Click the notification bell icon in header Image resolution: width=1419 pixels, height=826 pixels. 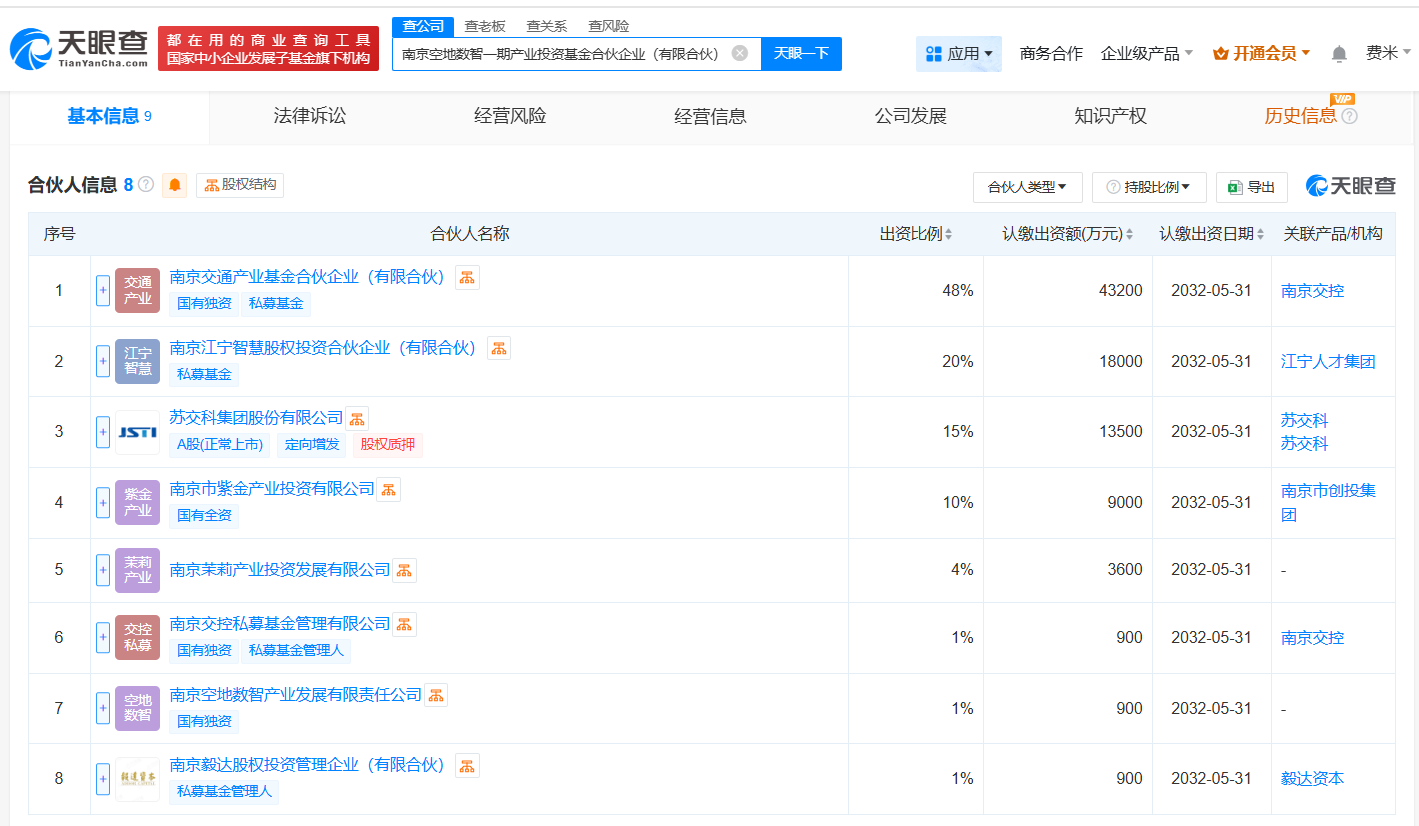pyautogui.click(x=1339, y=54)
